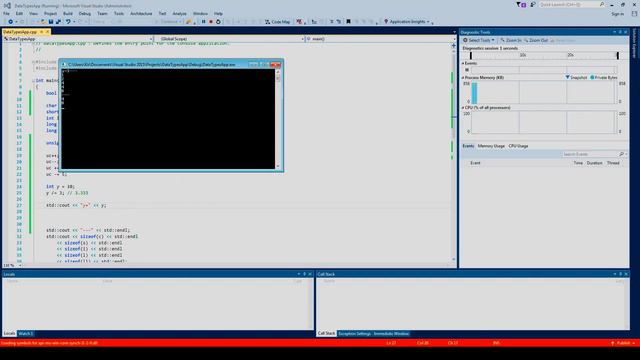Screen dimensions: 640x360
Task: Click the pin icon on DataTypesApp.cpp tab
Action: click(41, 32)
